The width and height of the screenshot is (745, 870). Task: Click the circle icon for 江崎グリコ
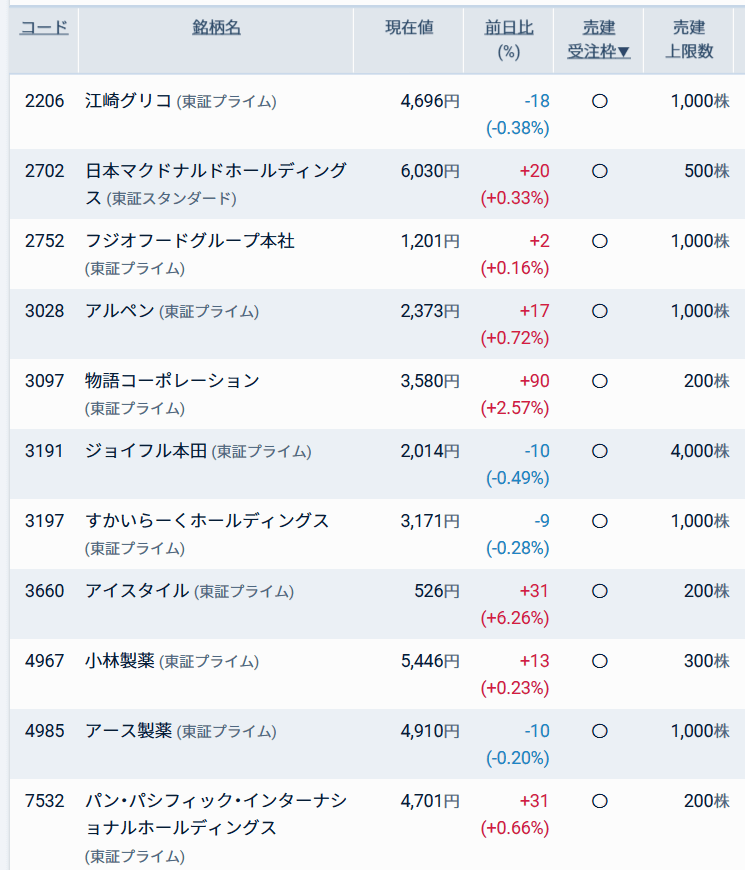tap(600, 101)
